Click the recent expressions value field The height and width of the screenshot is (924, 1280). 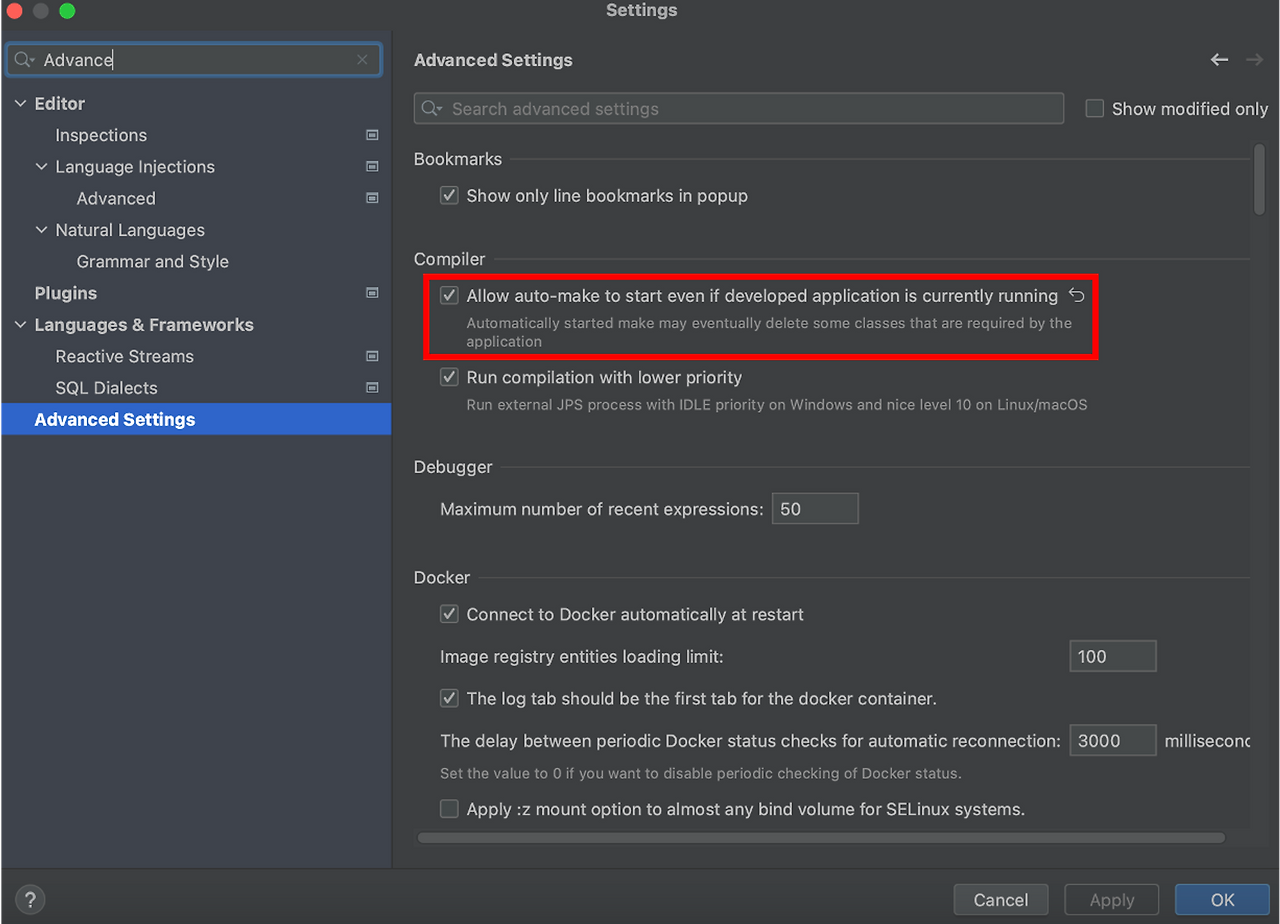[x=815, y=508]
